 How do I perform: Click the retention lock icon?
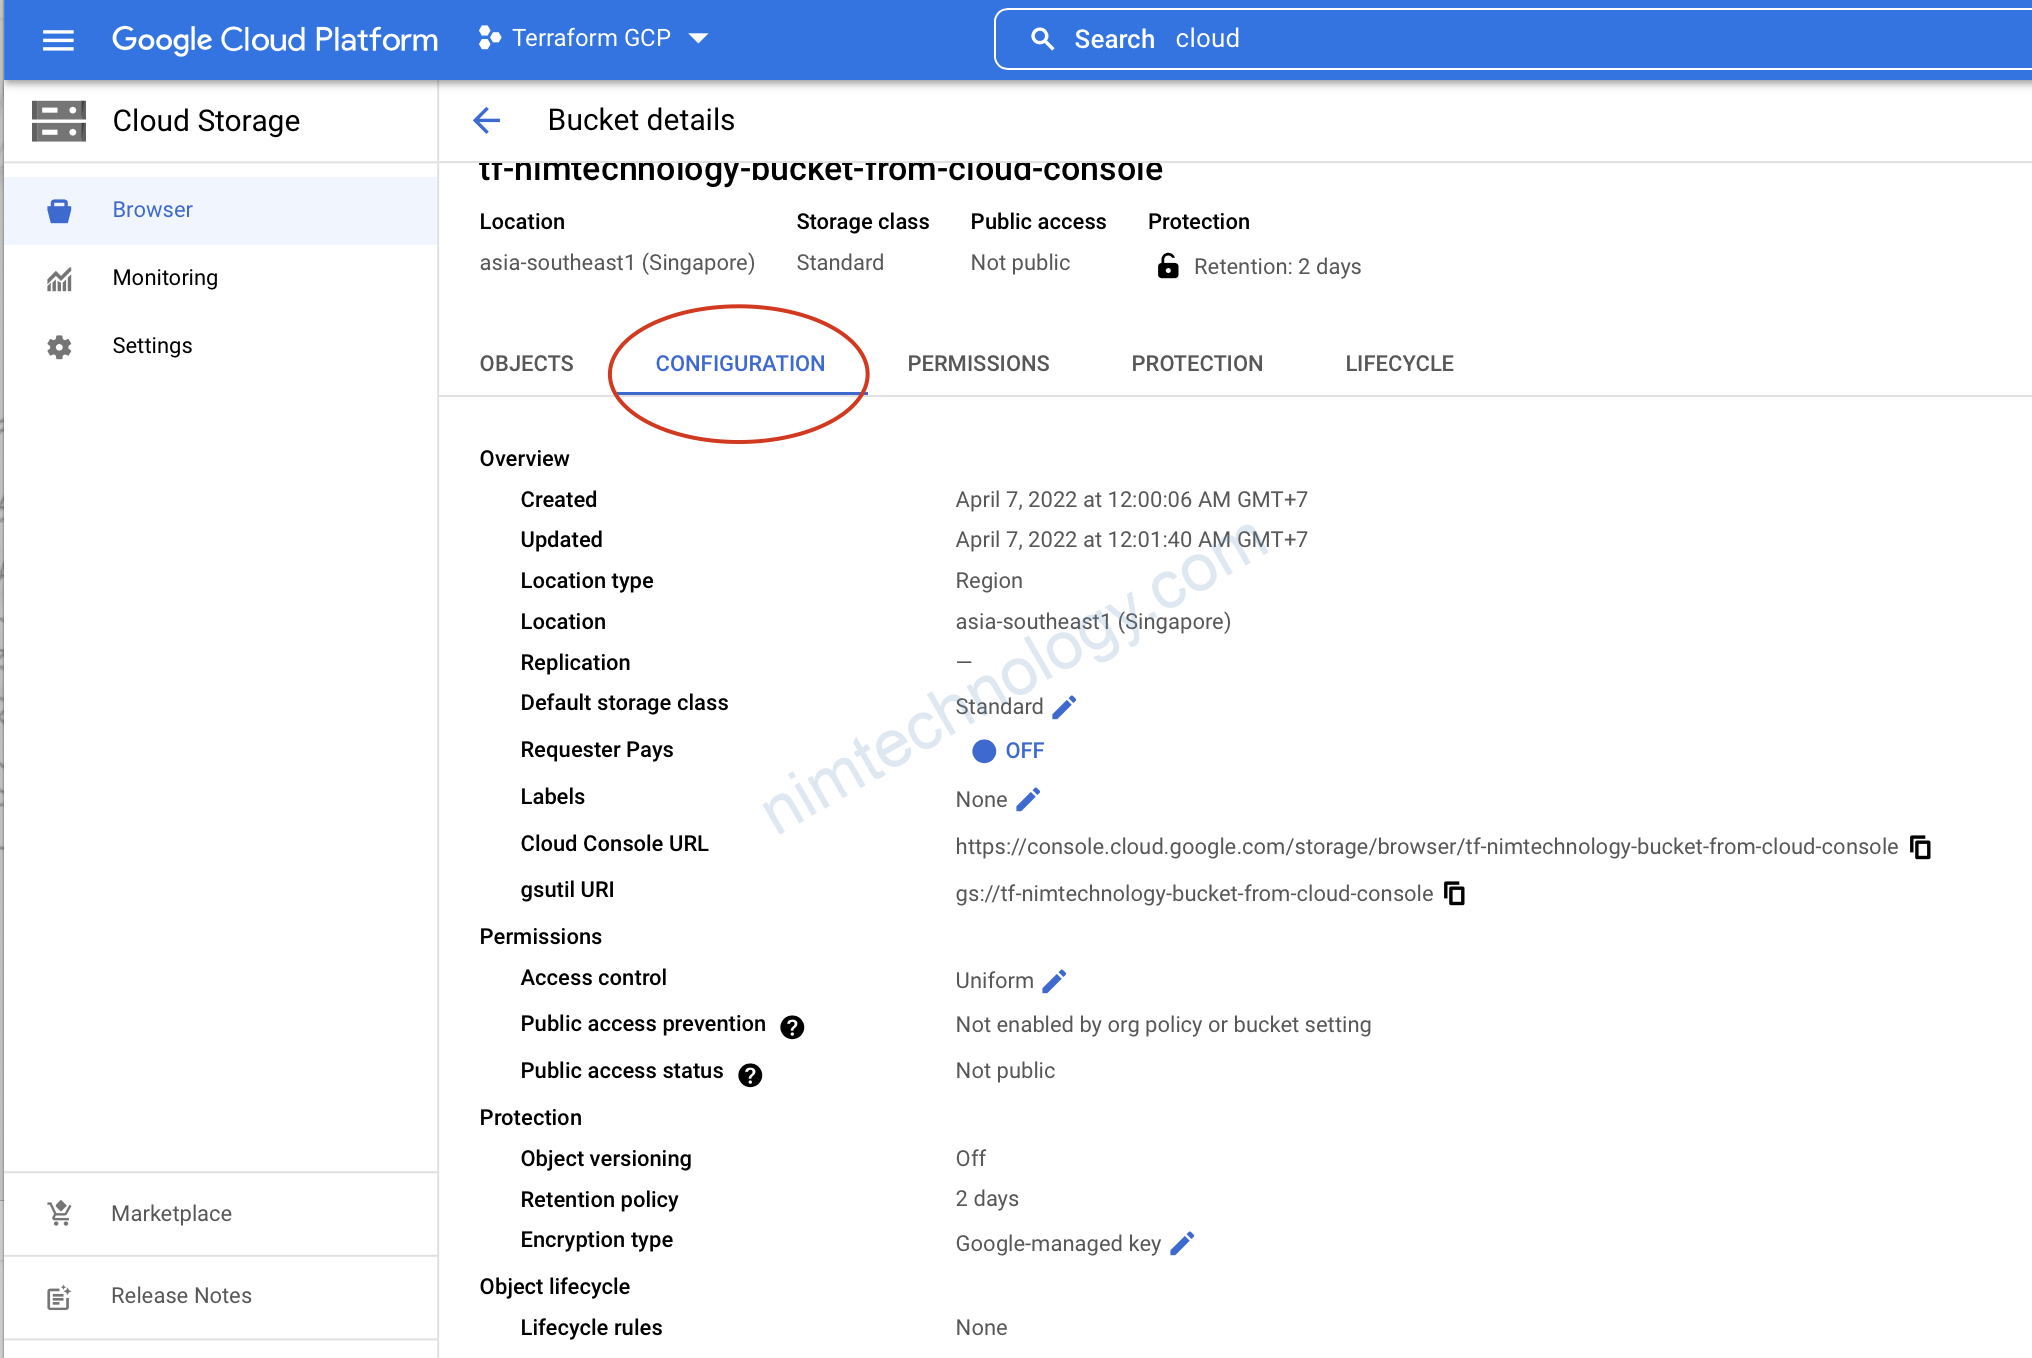click(x=1168, y=266)
